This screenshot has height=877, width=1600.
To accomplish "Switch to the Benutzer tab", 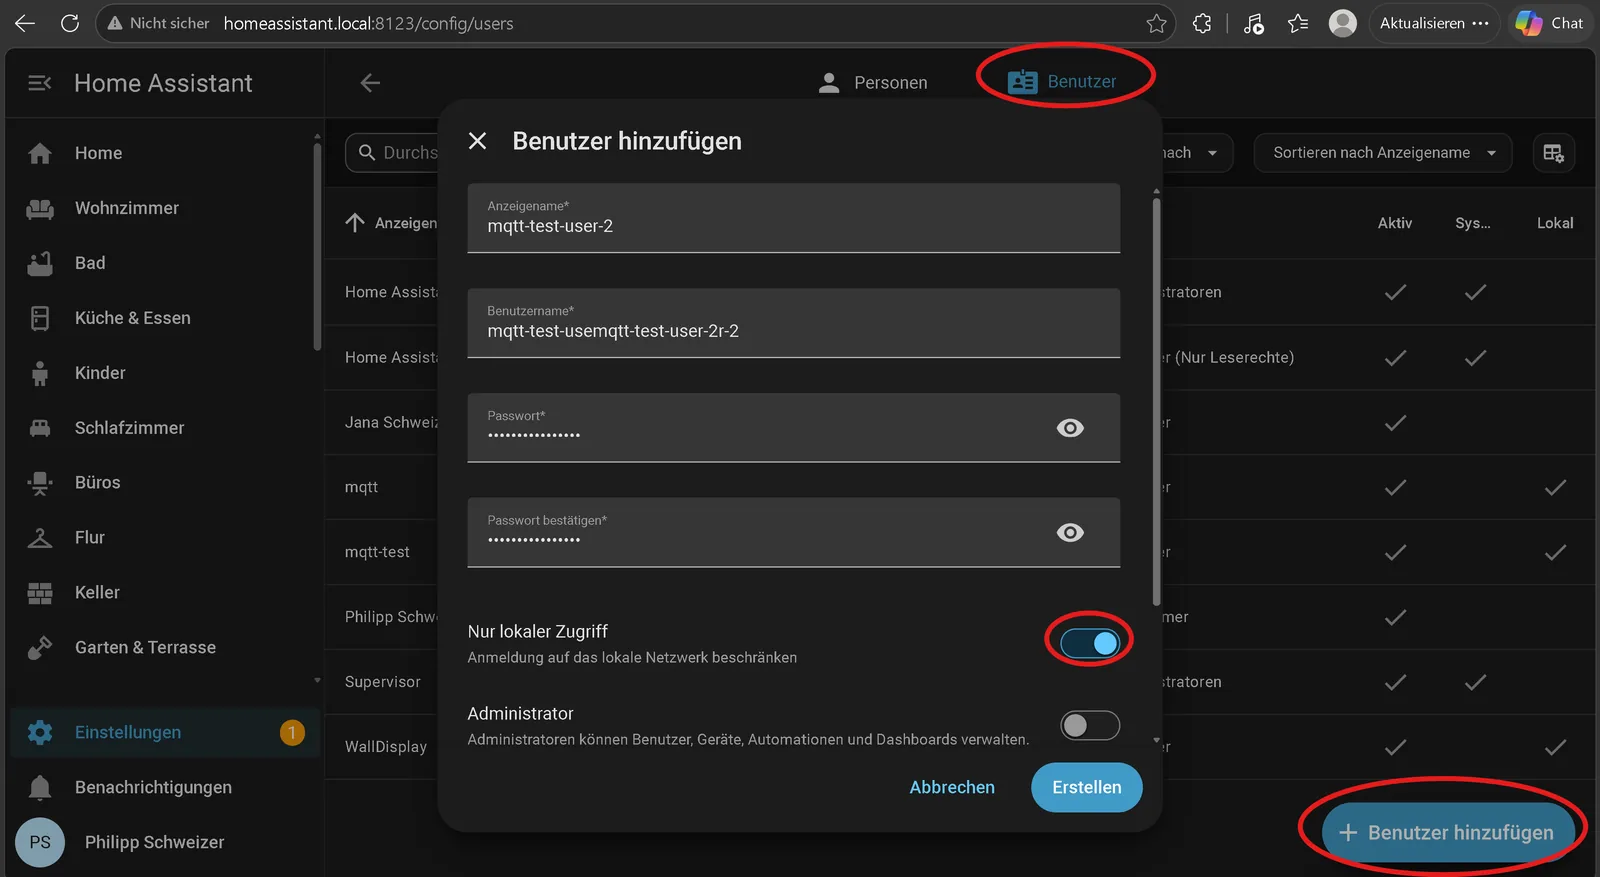I will click(1062, 82).
